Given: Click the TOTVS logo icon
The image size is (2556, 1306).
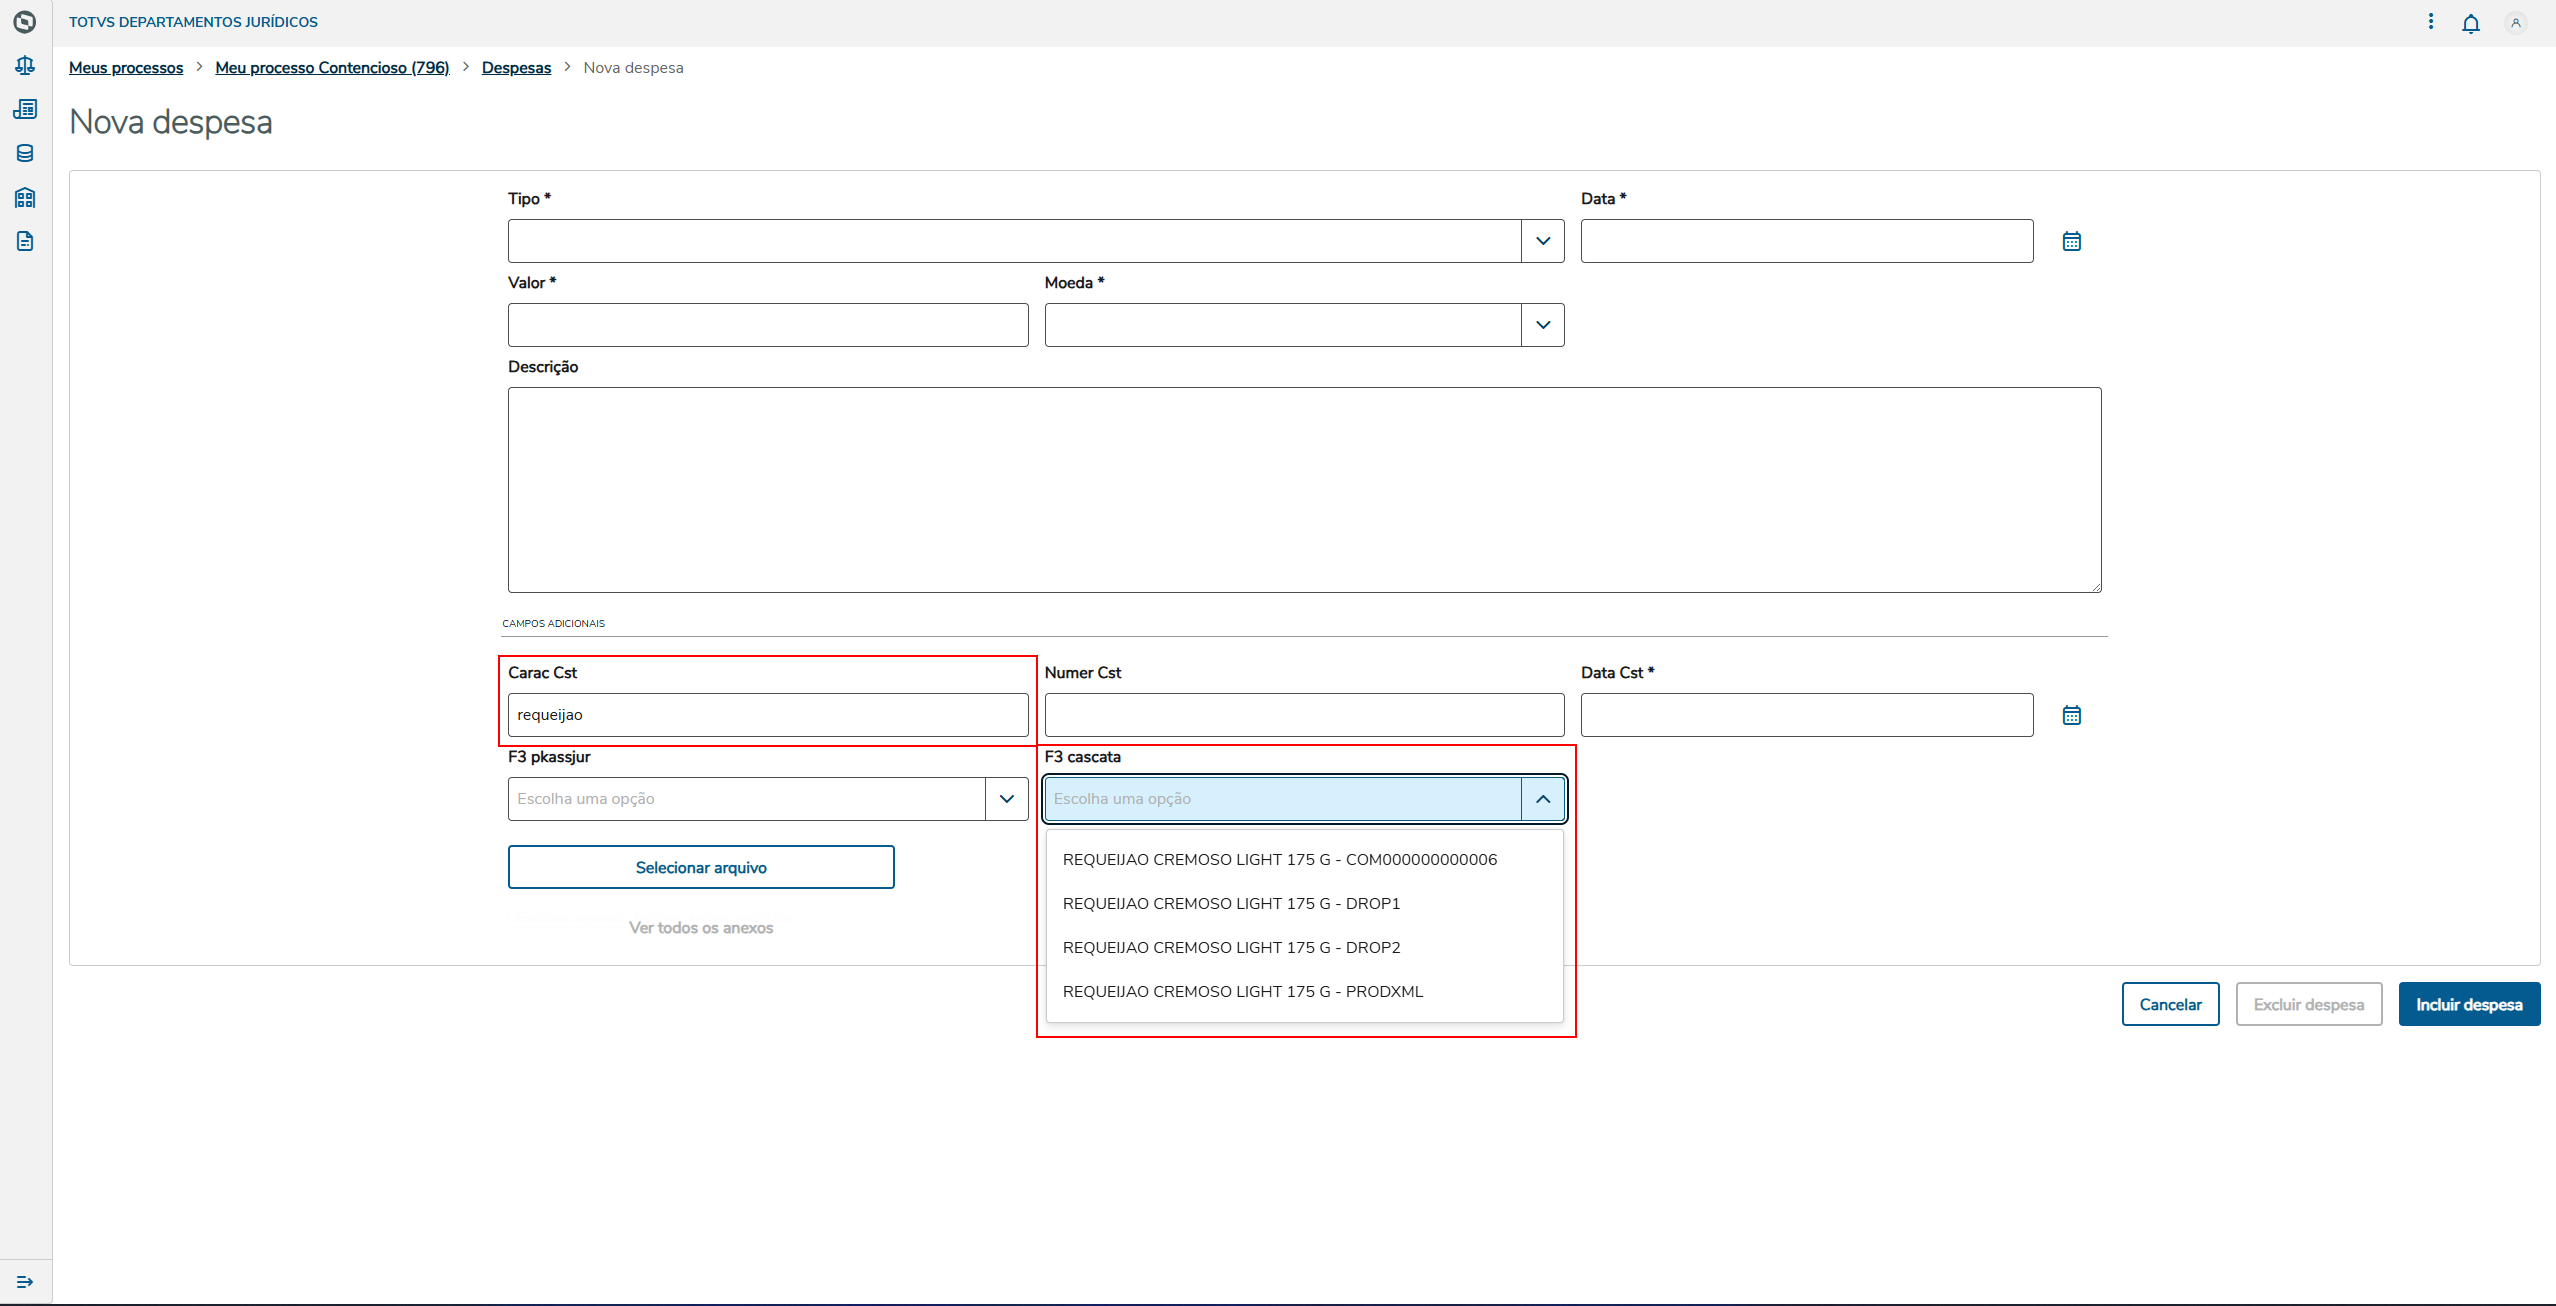Looking at the screenshot, I should (x=25, y=22).
